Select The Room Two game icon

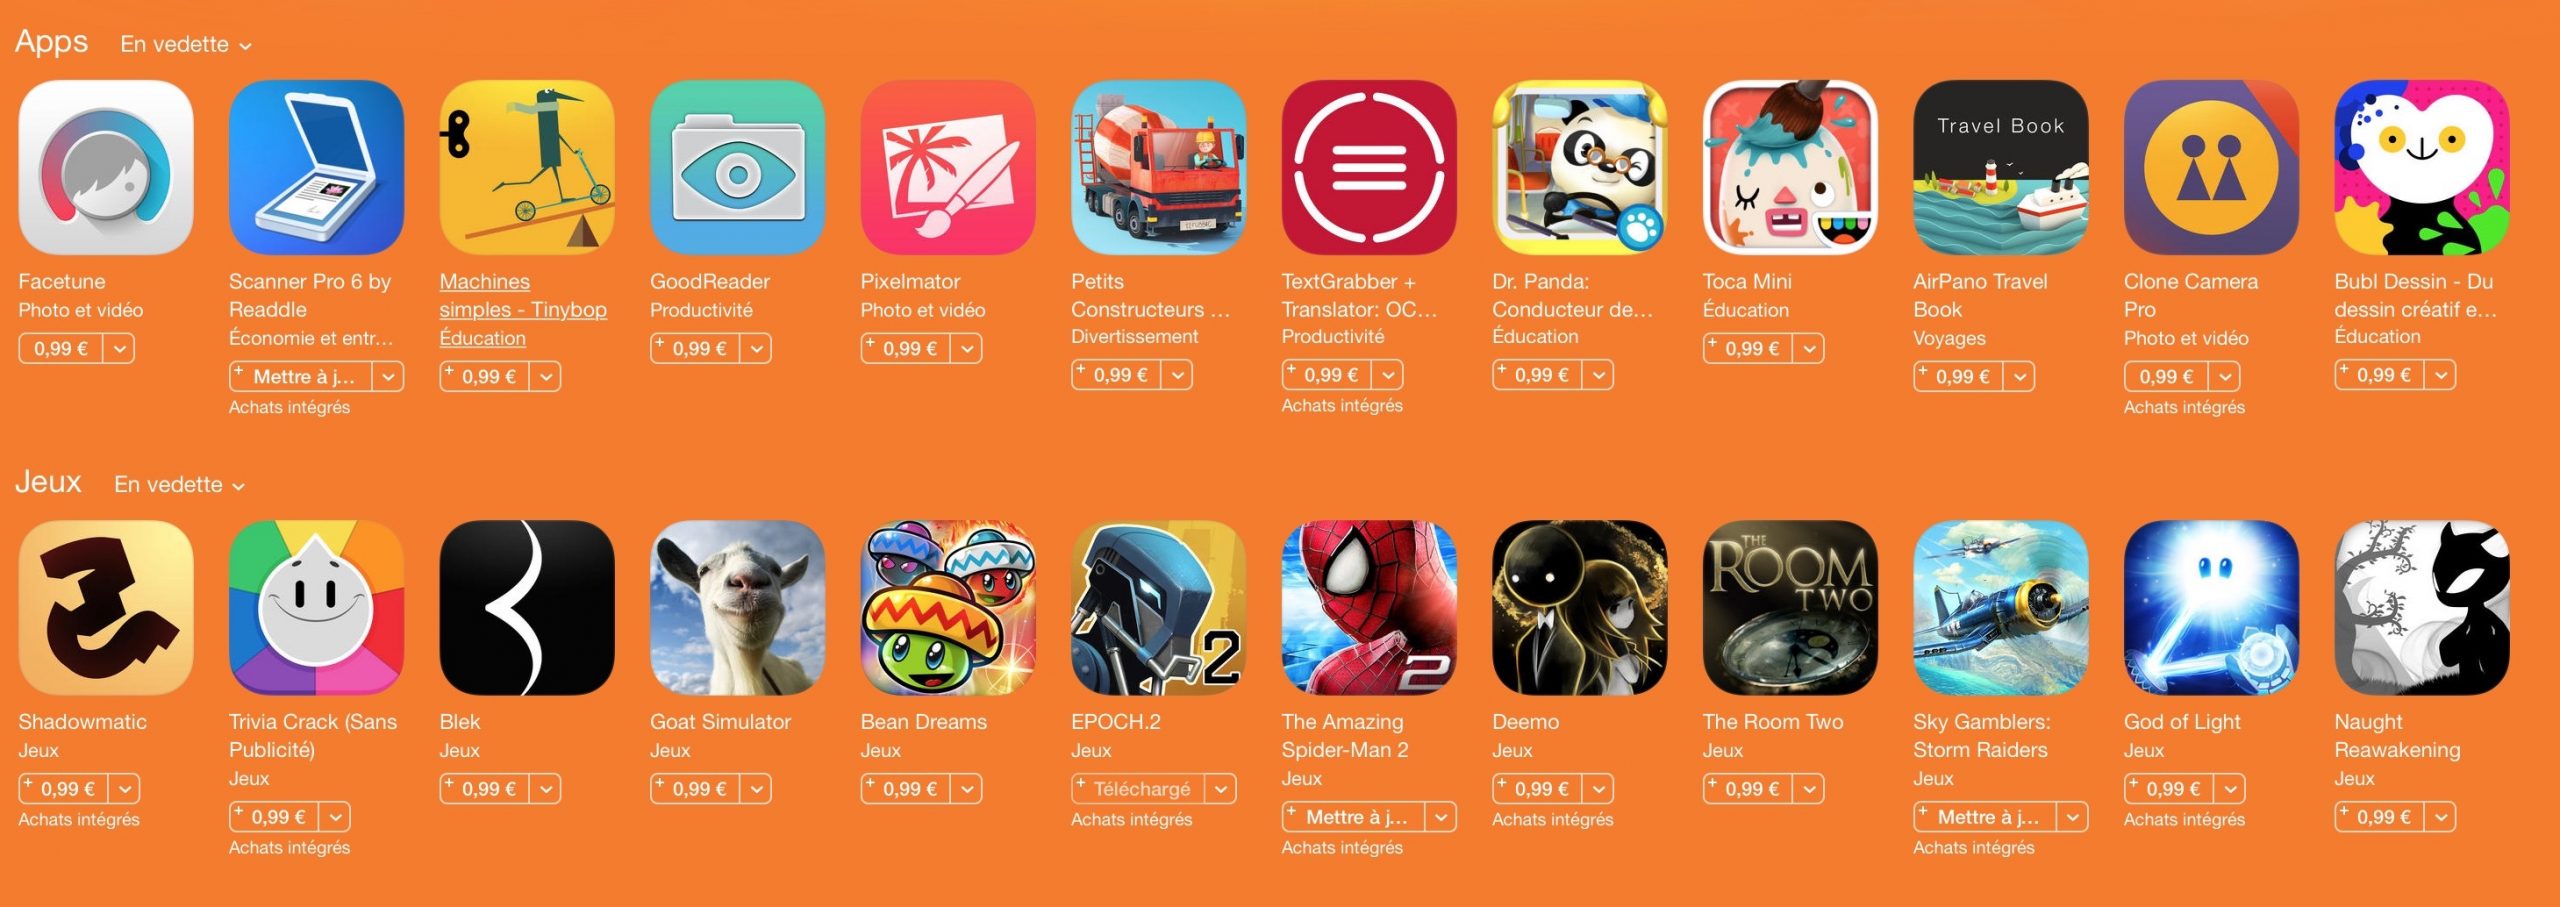[x=1790, y=607]
